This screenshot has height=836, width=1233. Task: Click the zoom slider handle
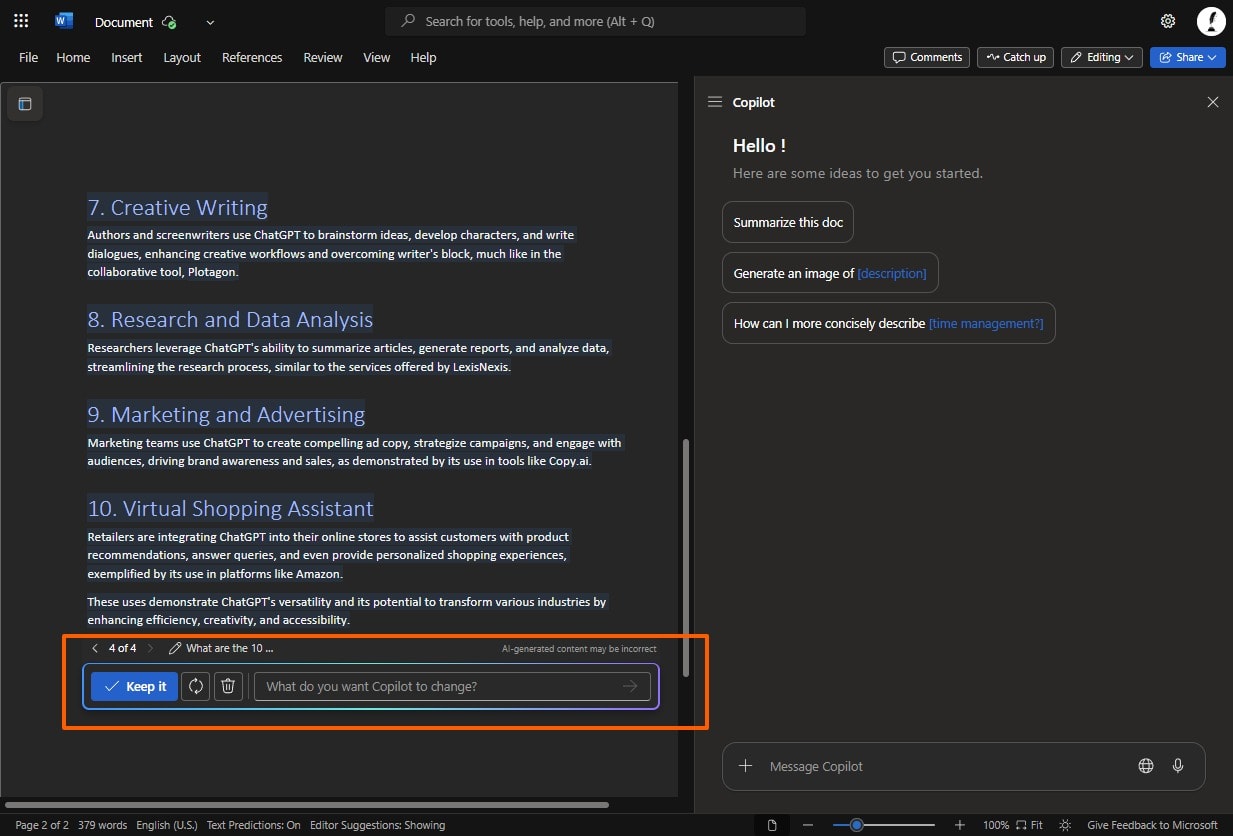[856, 825]
